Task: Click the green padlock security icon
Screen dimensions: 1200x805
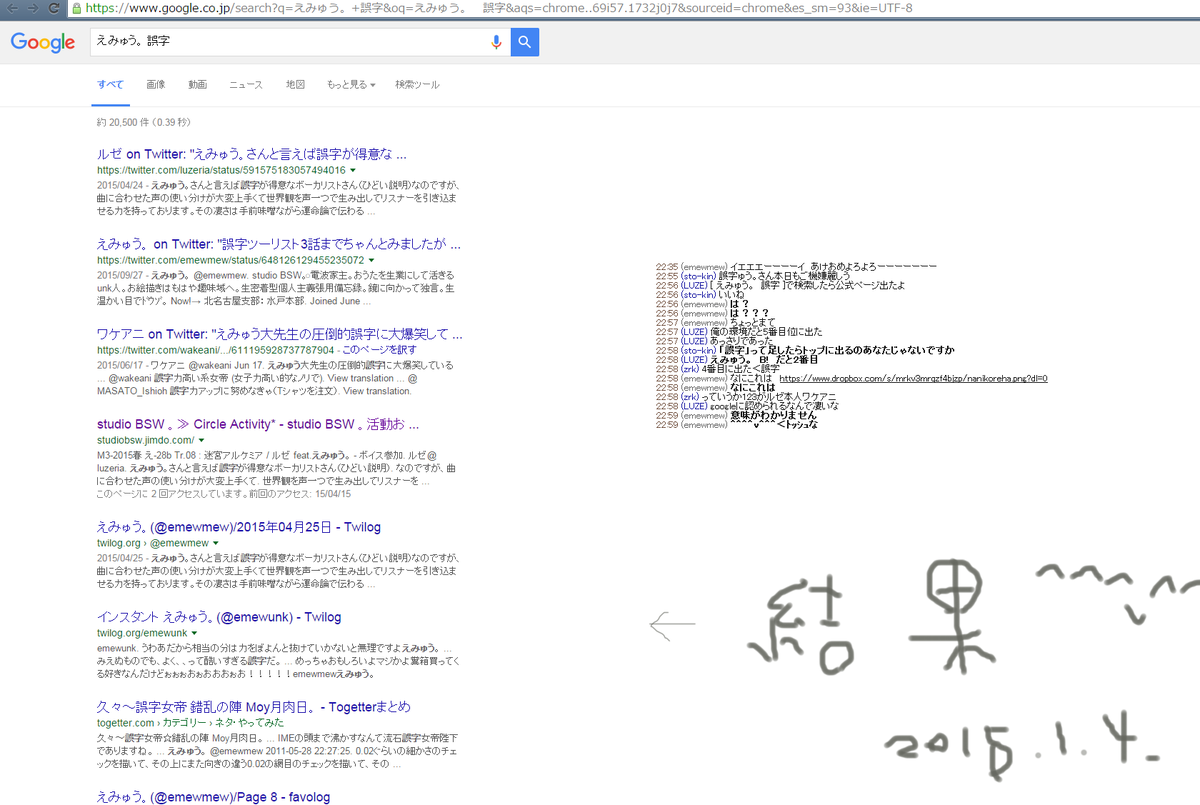Action: click(x=78, y=7)
